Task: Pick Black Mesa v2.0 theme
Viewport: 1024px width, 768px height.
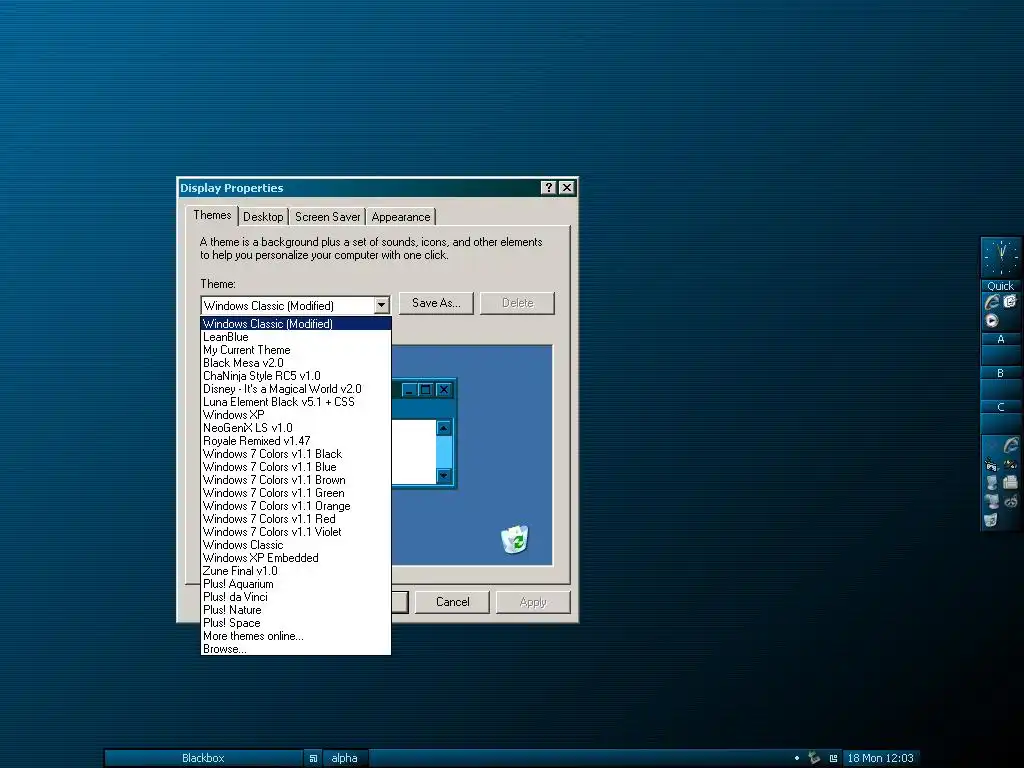Action: click(x=296, y=363)
